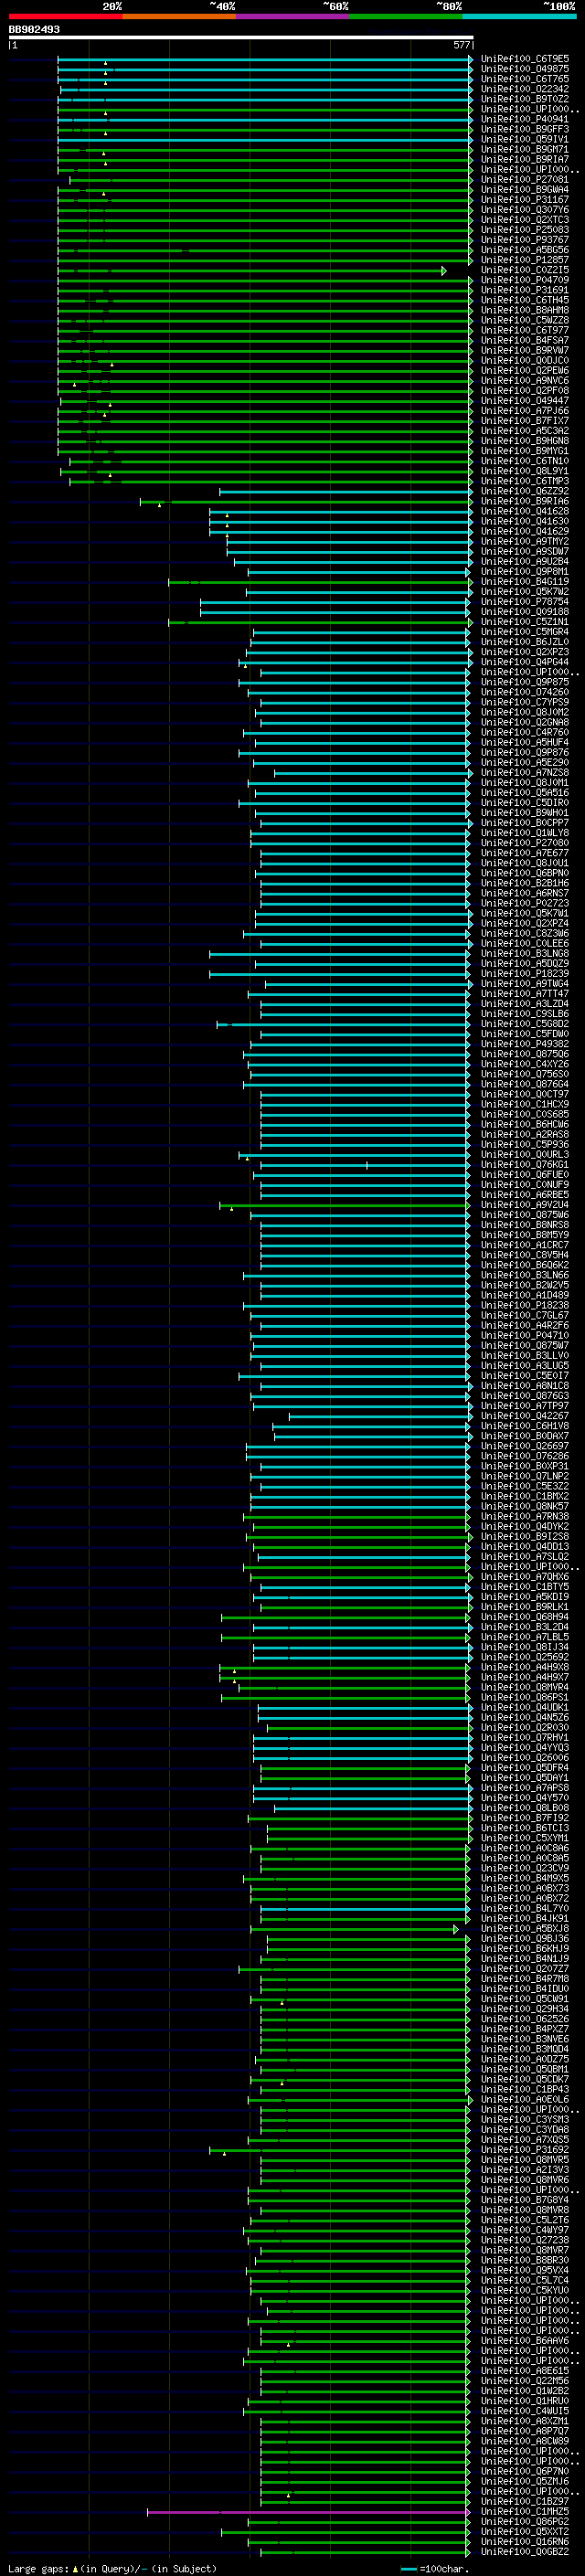
Task: Select hit label UniRef100_P12857
Action: 525,260
